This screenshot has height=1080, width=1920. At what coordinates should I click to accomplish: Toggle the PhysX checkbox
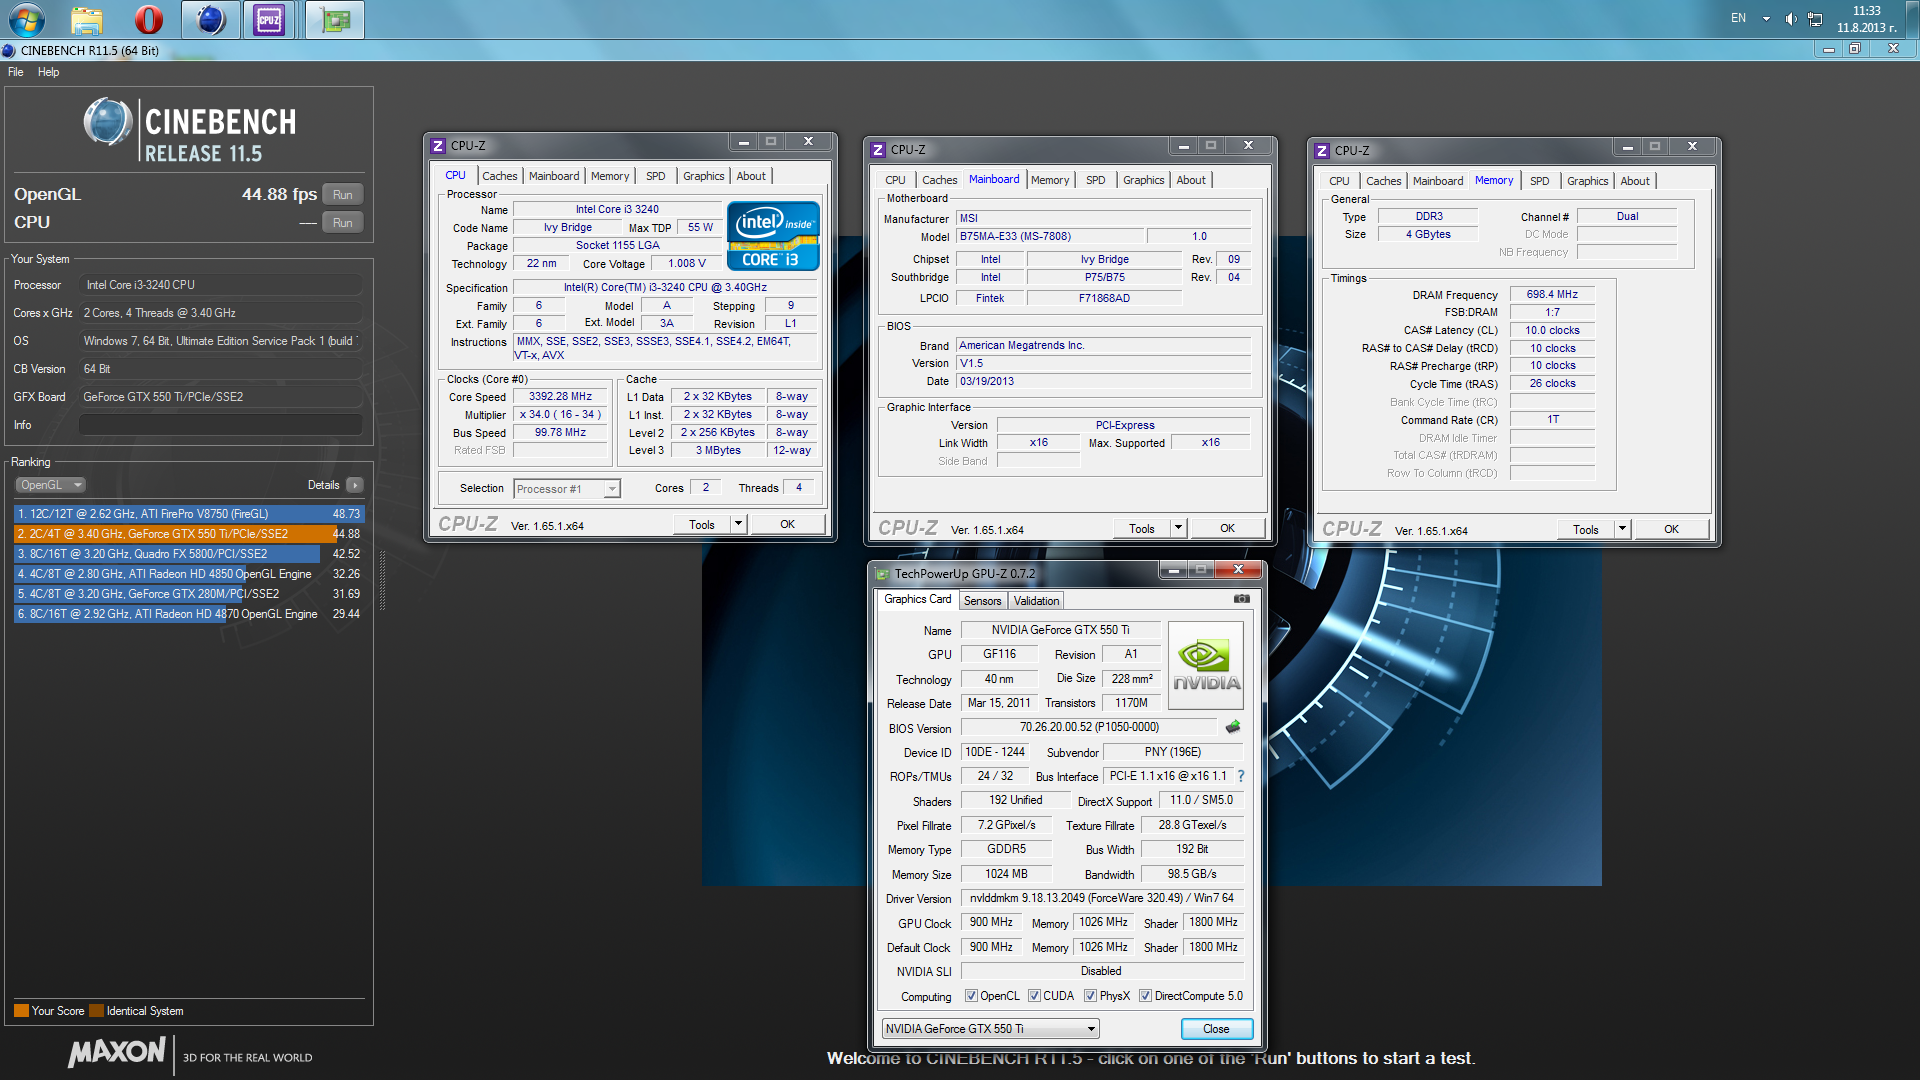coord(1090,996)
